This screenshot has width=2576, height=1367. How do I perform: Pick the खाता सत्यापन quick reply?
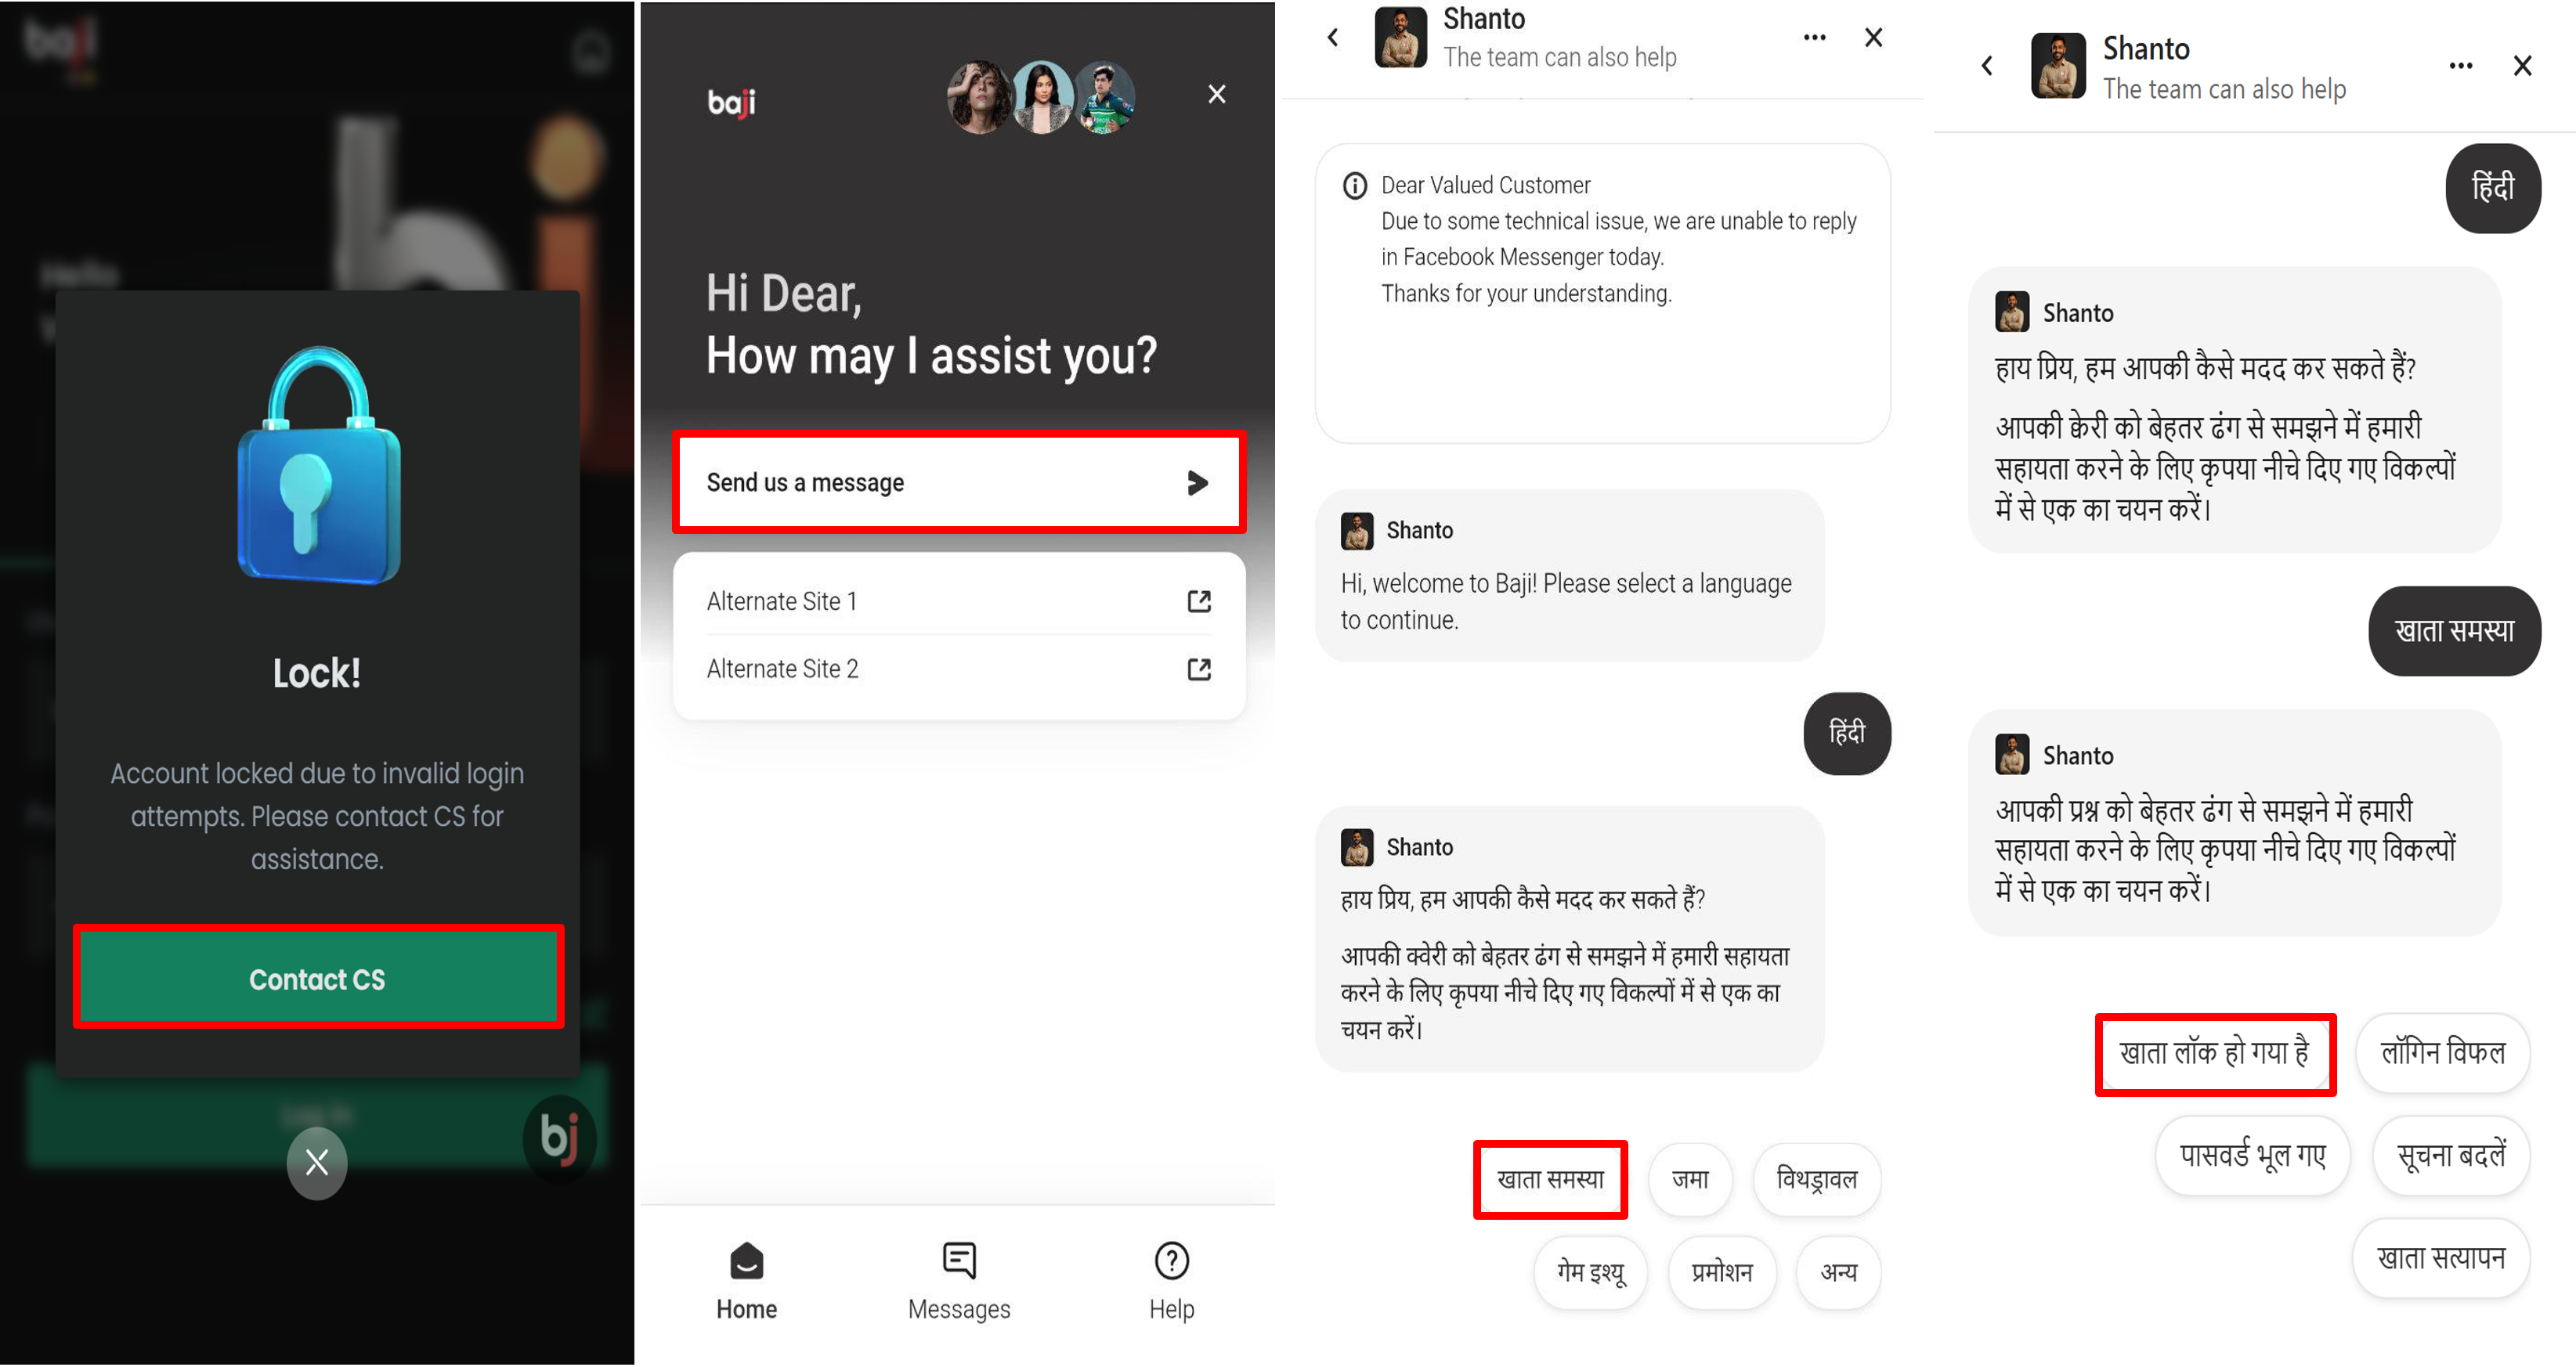2441,1258
